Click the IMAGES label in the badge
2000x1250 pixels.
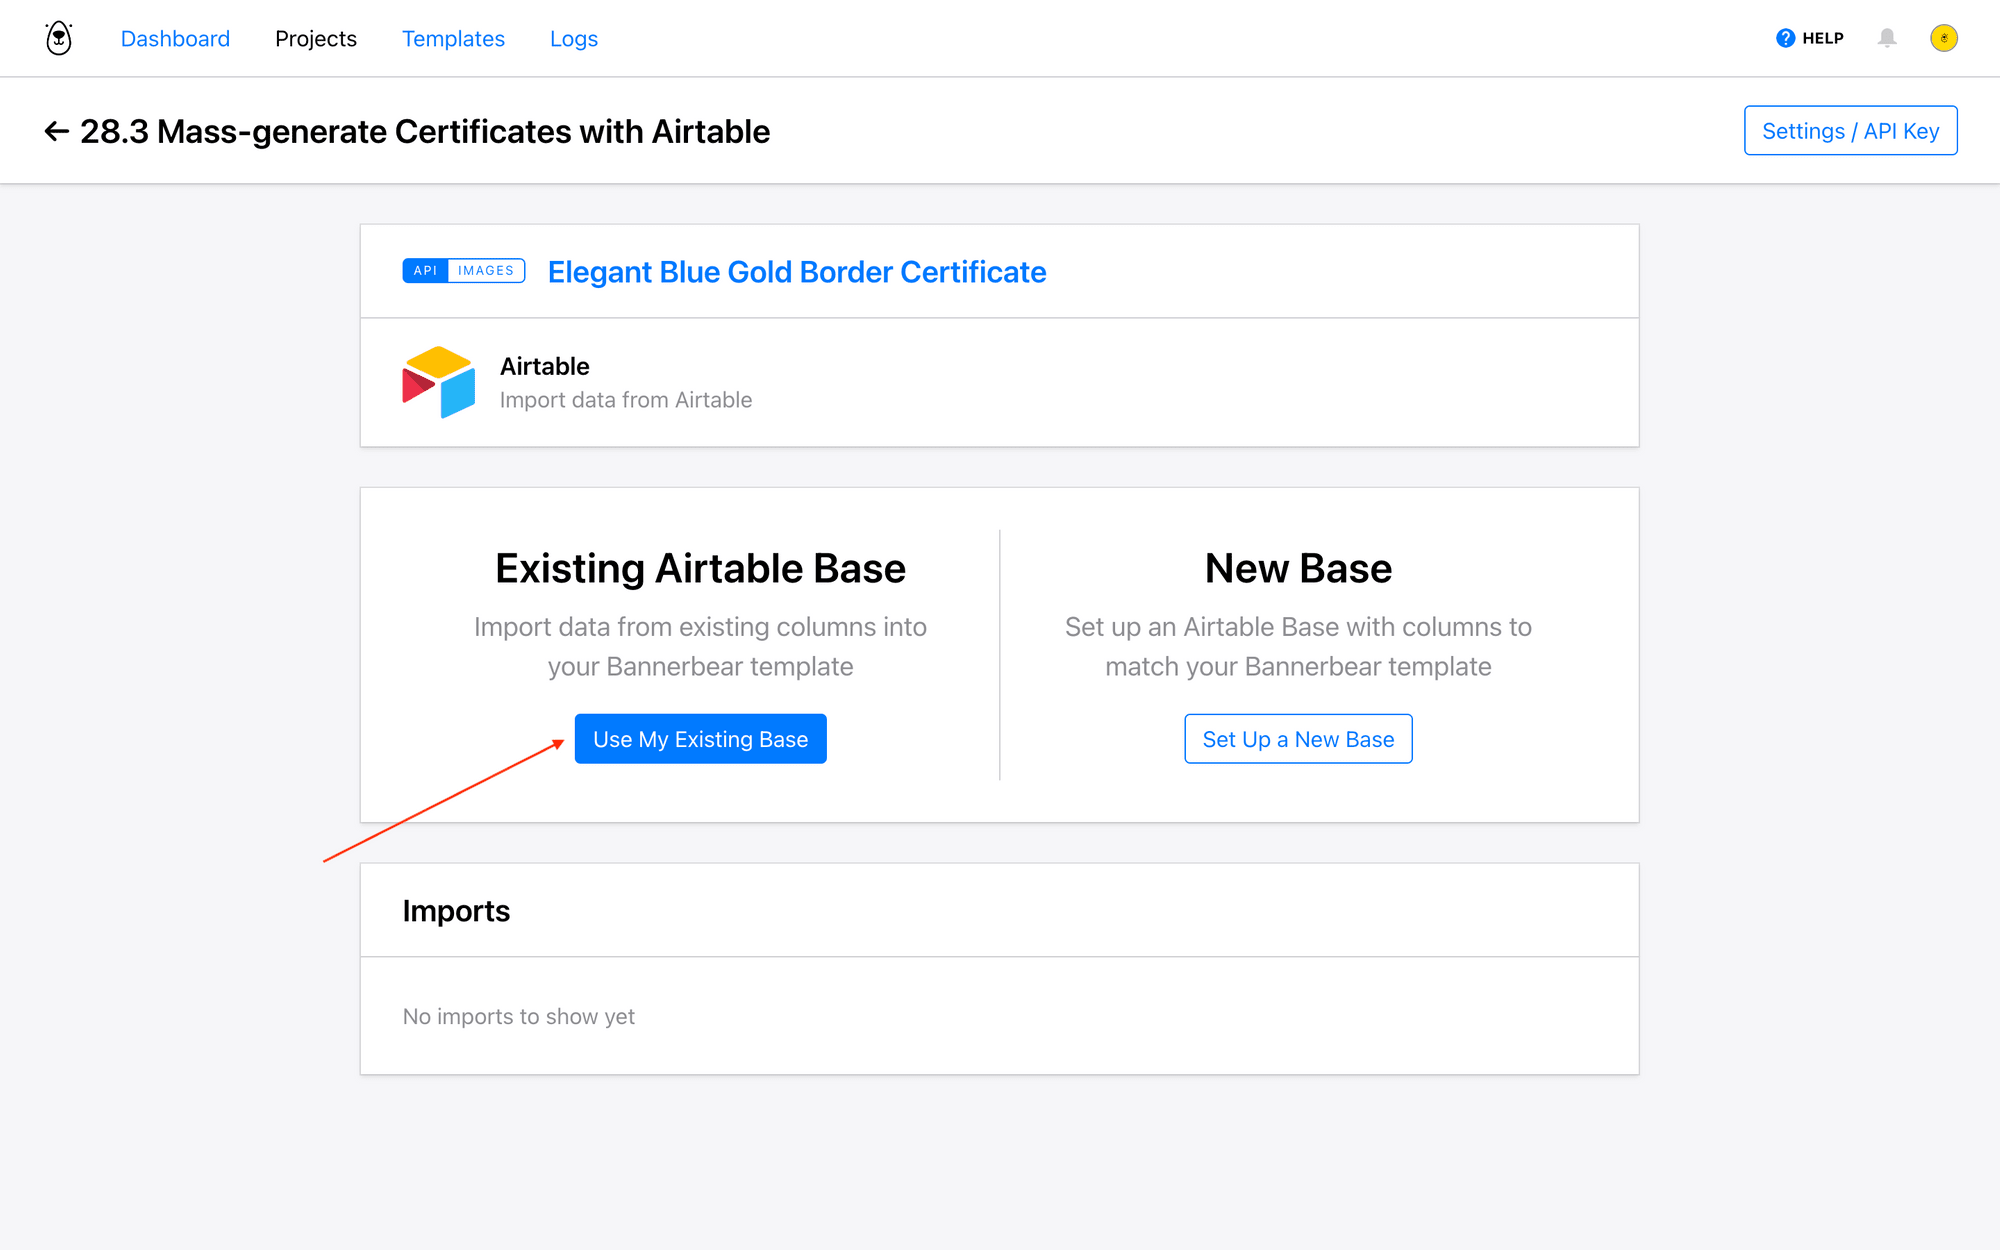point(486,270)
